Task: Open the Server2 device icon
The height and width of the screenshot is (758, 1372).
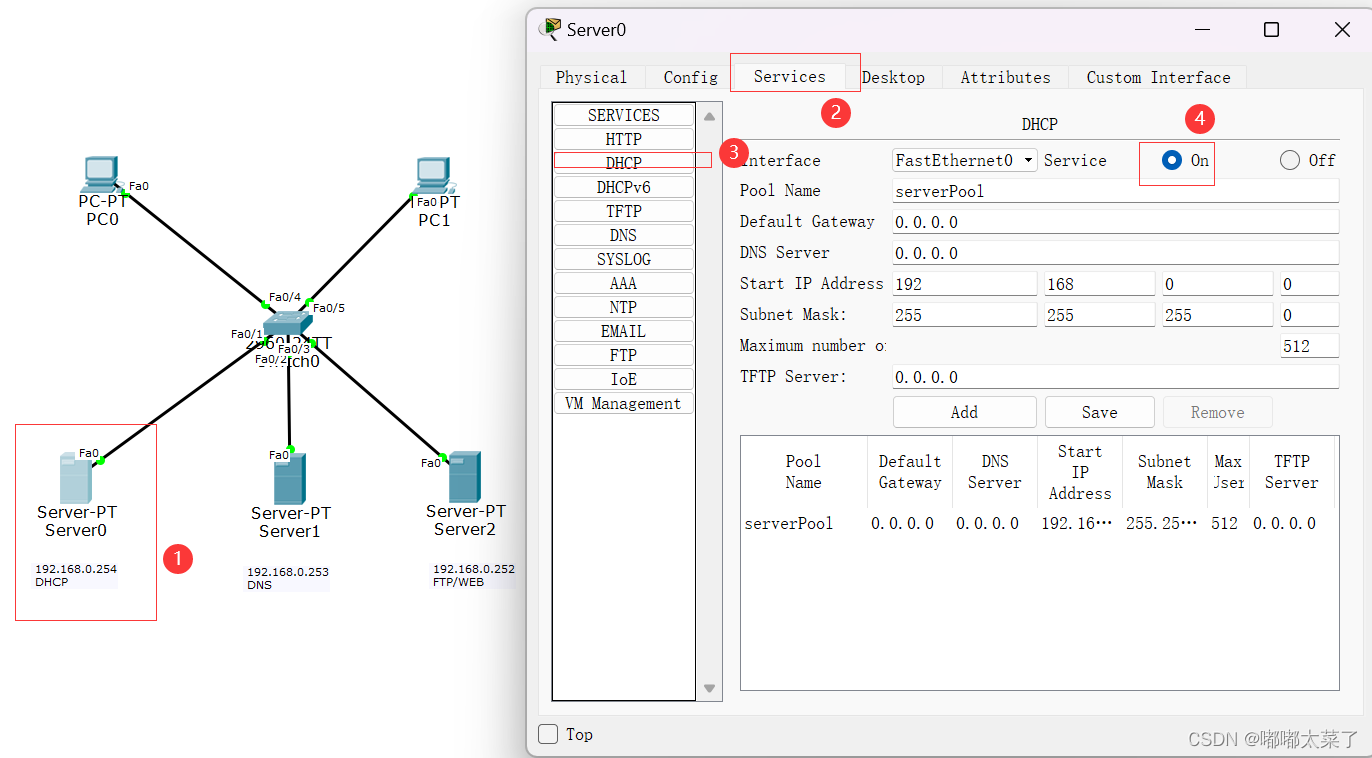Action: click(465, 477)
